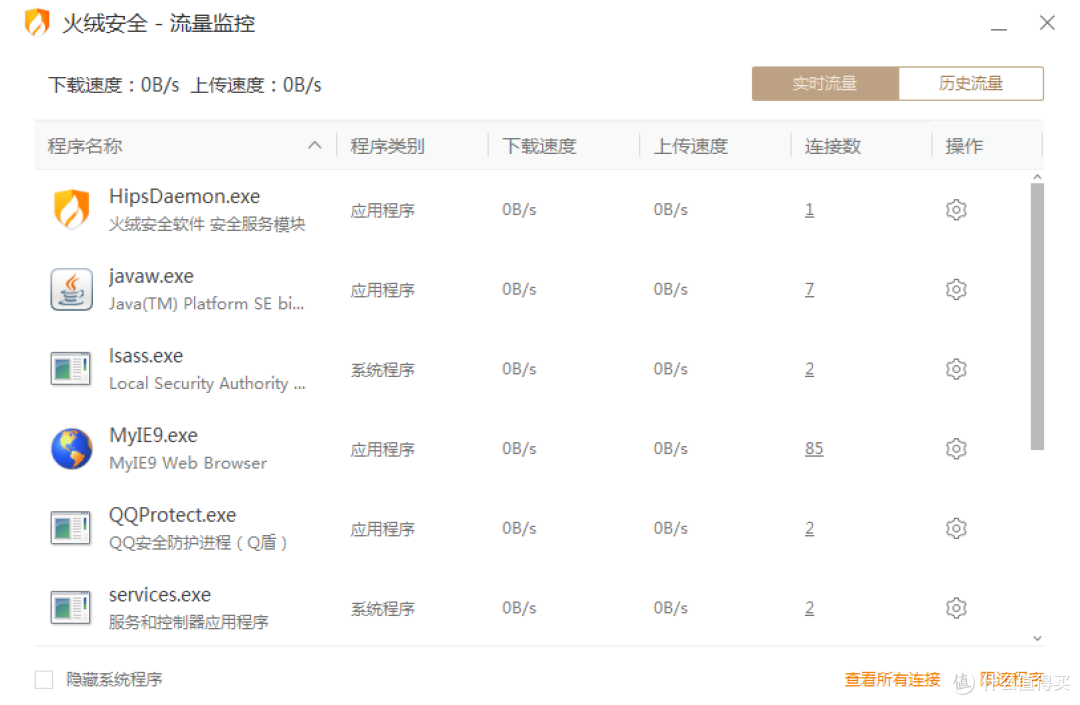1080x705 pixels.
Task: Sort by the 下载速度 column header
Action: pos(539,146)
